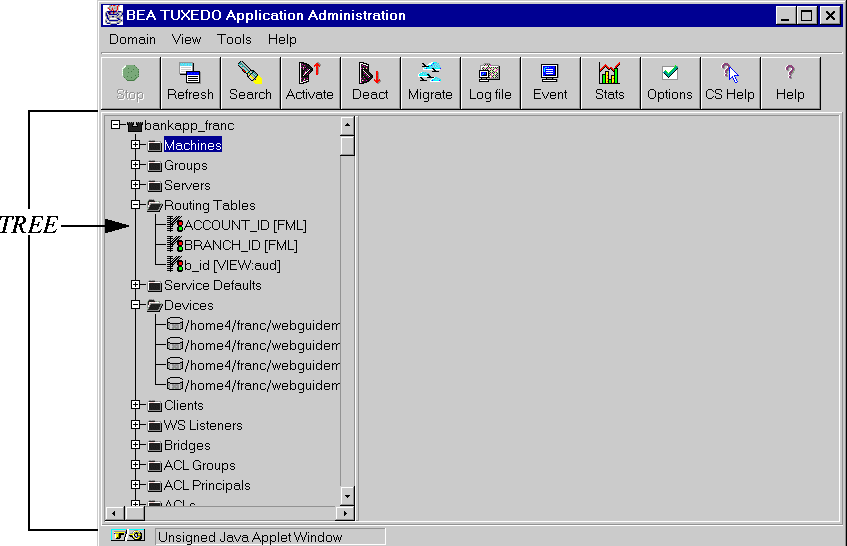This screenshot has width=847, height=546.
Task: Refresh the domain view
Action: pyautogui.click(x=191, y=84)
